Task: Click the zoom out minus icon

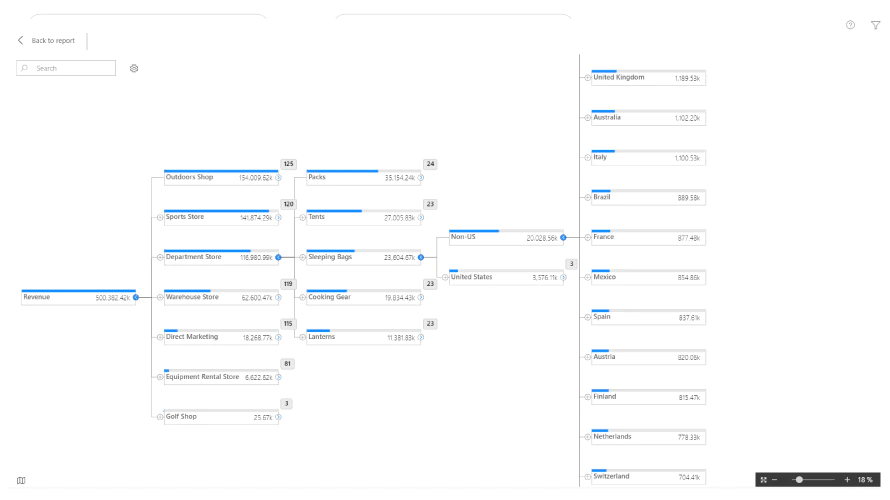Action: click(774, 480)
